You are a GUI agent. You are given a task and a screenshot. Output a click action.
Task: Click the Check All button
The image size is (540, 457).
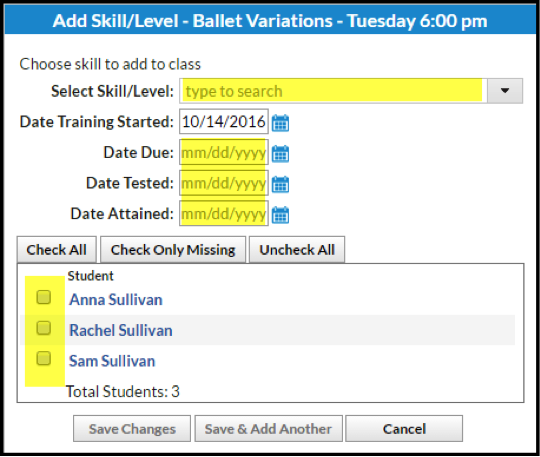point(57,250)
